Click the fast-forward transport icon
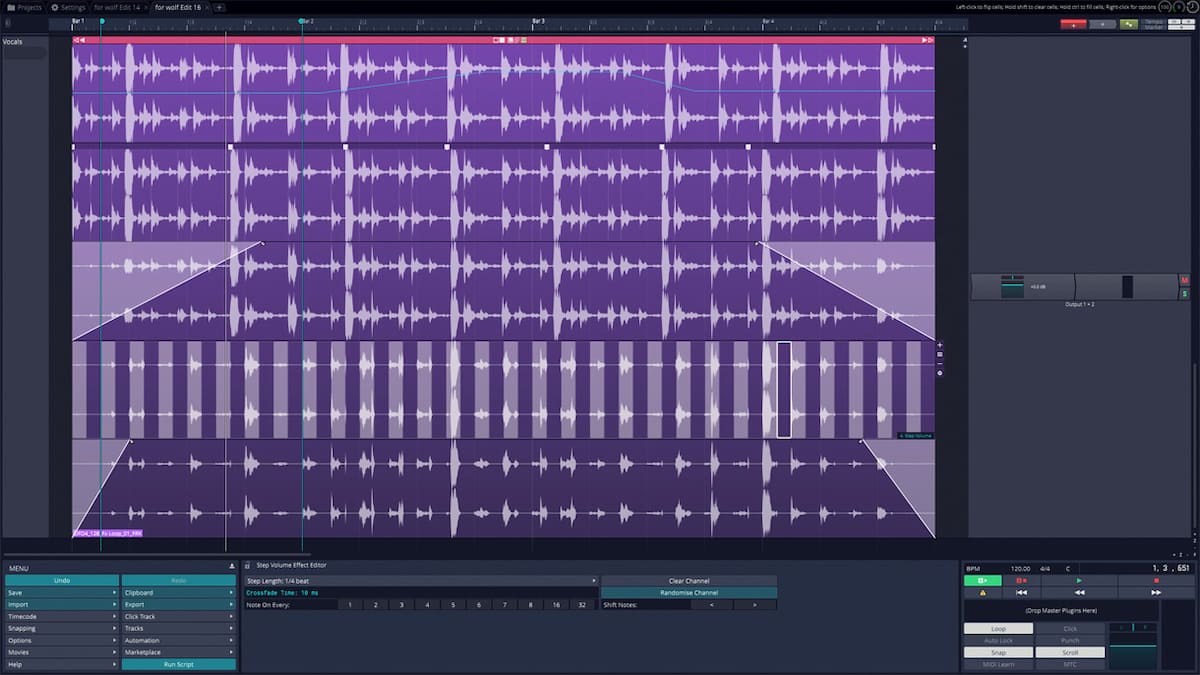 (x=1156, y=592)
